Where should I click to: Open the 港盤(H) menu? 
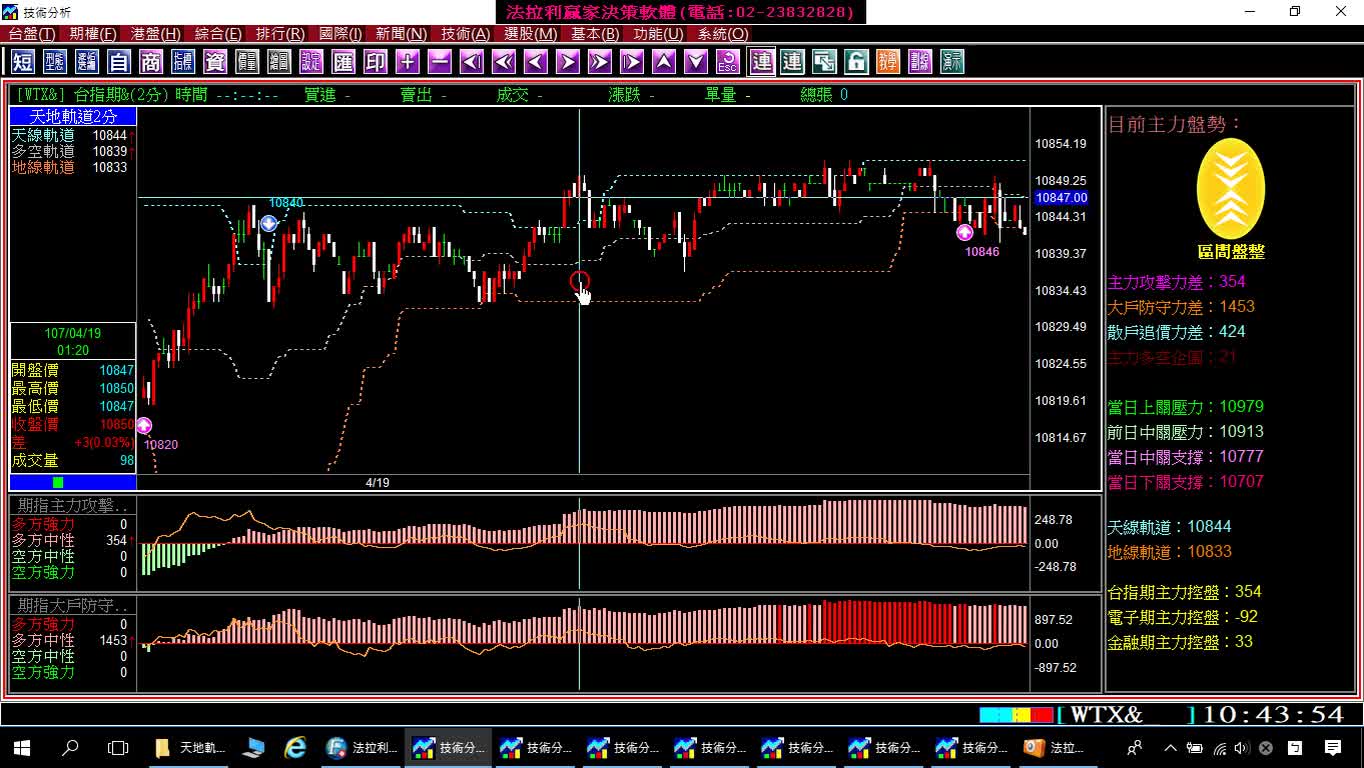pos(156,34)
